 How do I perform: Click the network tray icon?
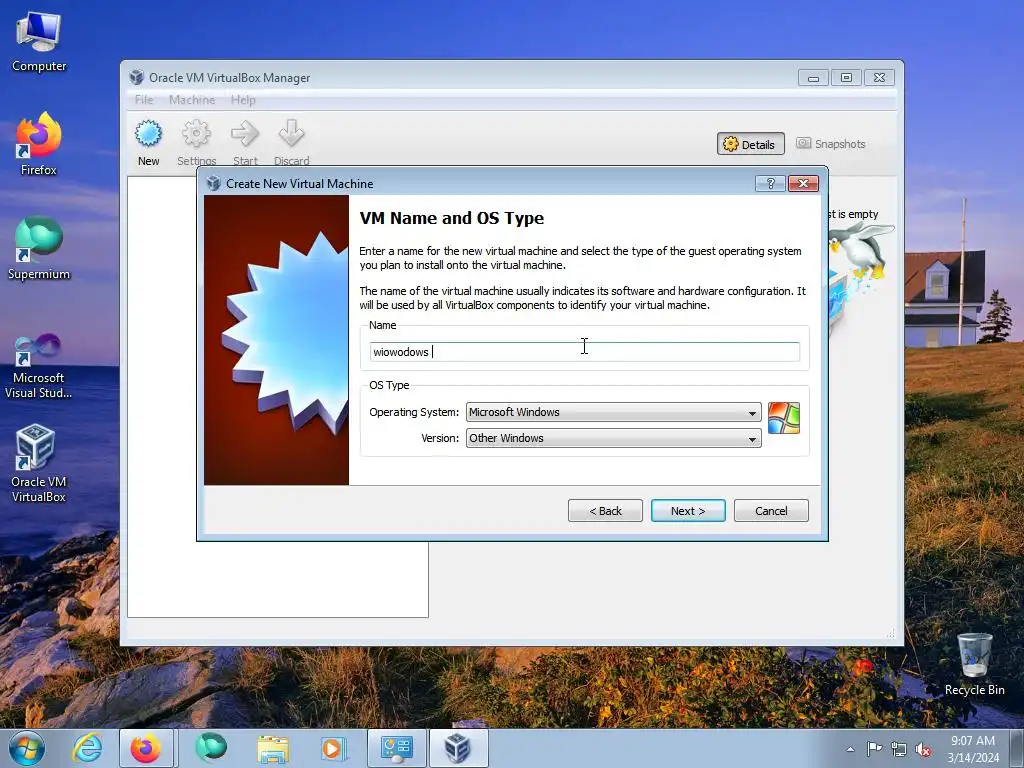click(899, 749)
